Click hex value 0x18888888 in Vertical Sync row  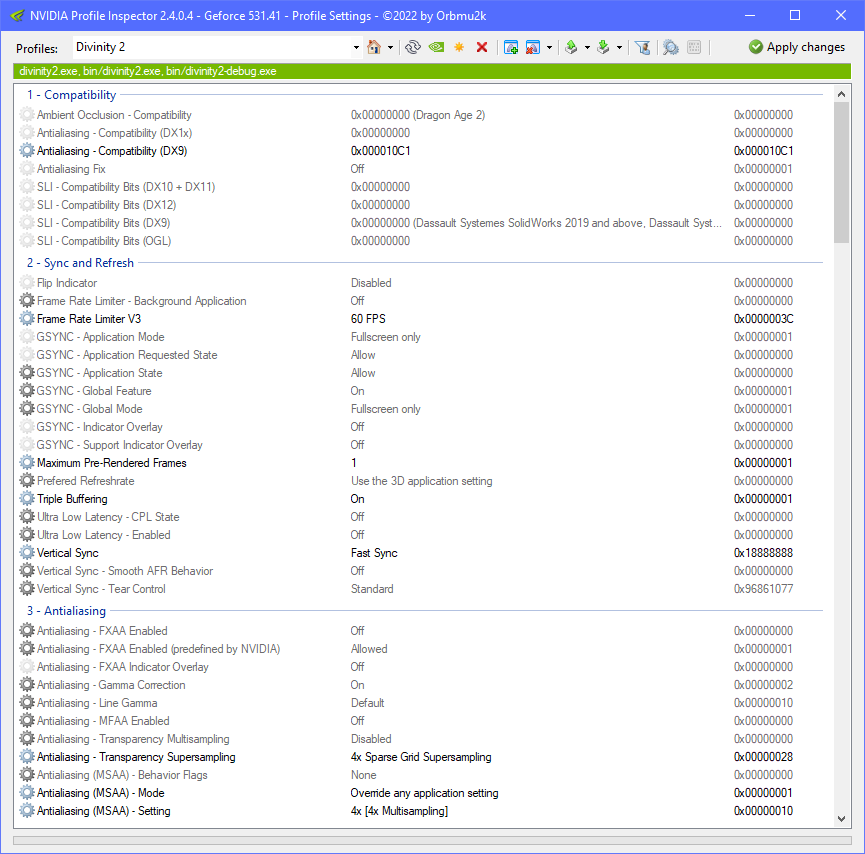(x=763, y=553)
